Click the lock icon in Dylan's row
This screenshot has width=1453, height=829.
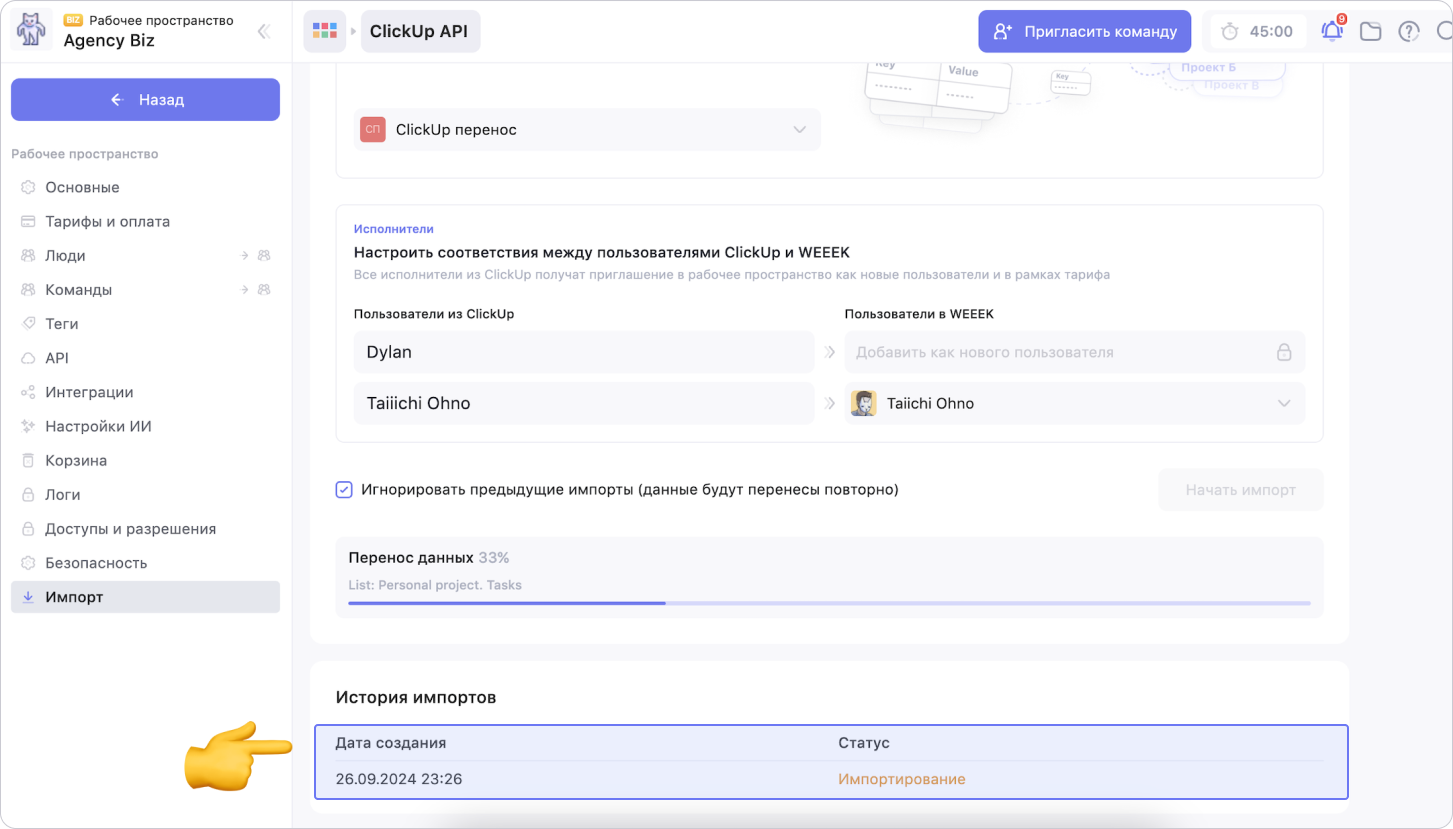click(x=1283, y=352)
